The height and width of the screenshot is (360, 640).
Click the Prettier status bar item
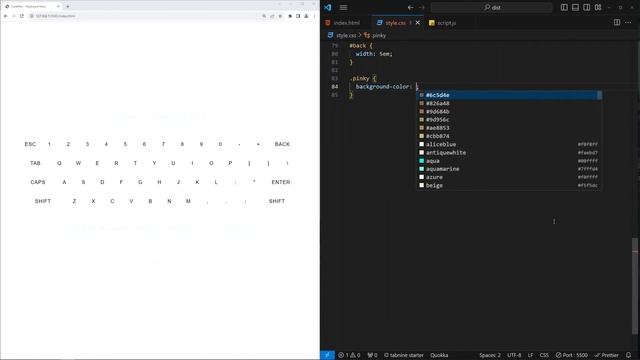coord(607,355)
